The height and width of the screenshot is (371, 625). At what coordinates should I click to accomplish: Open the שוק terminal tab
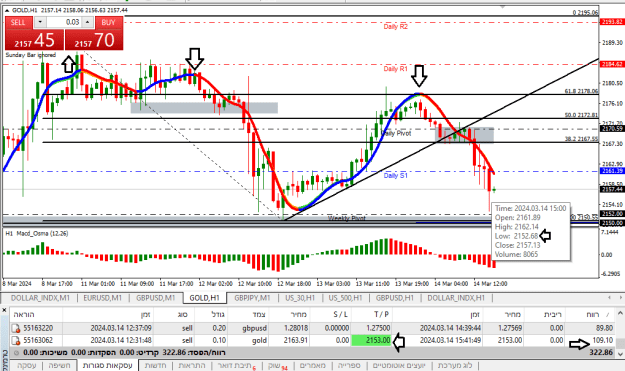click(x=277, y=365)
